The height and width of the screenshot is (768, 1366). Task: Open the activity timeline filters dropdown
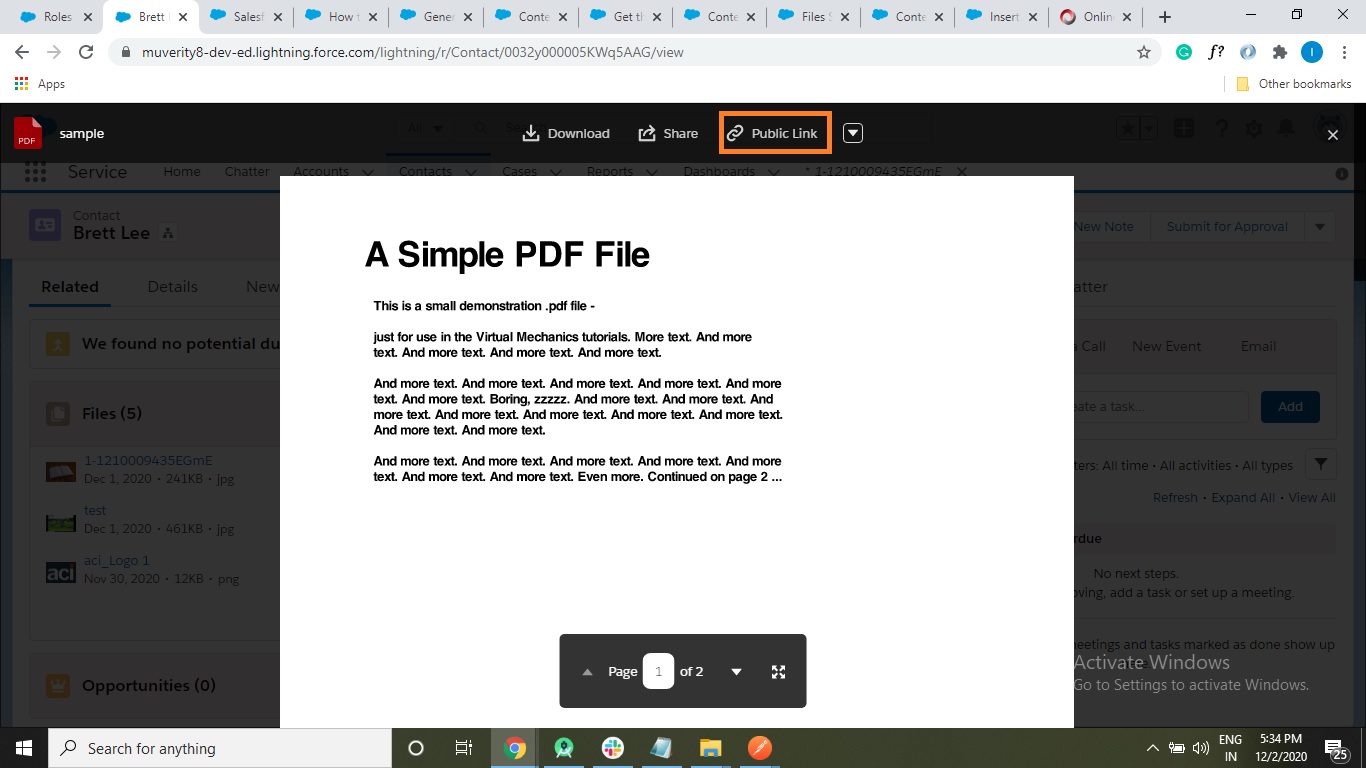tap(1319, 464)
